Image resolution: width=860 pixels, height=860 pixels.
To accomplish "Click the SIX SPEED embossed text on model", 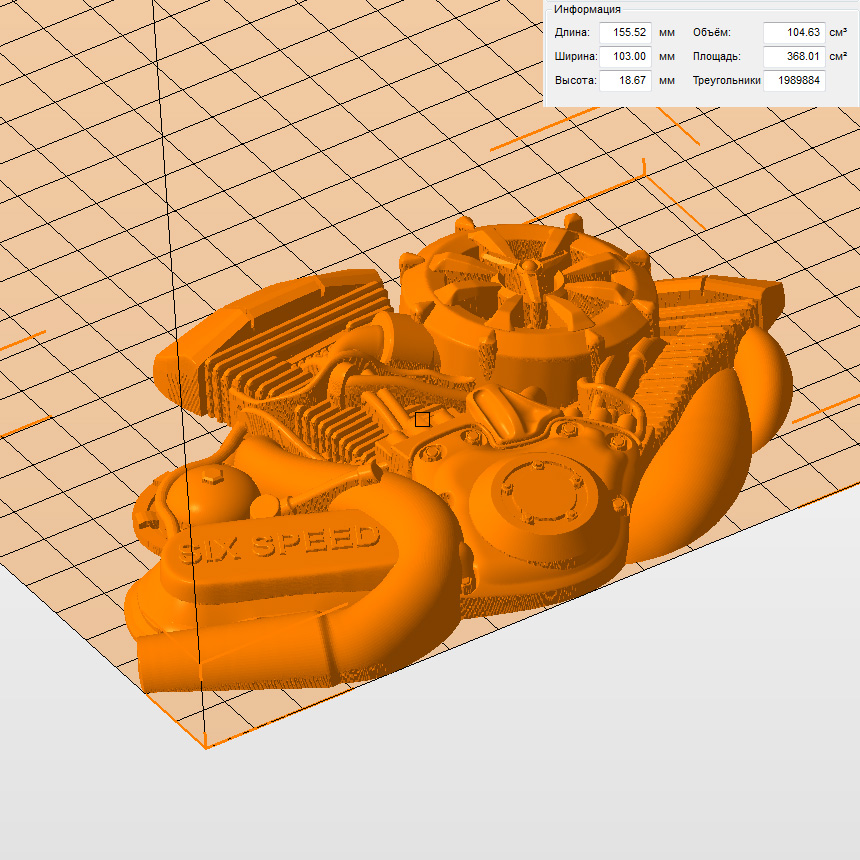I will coord(277,543).
